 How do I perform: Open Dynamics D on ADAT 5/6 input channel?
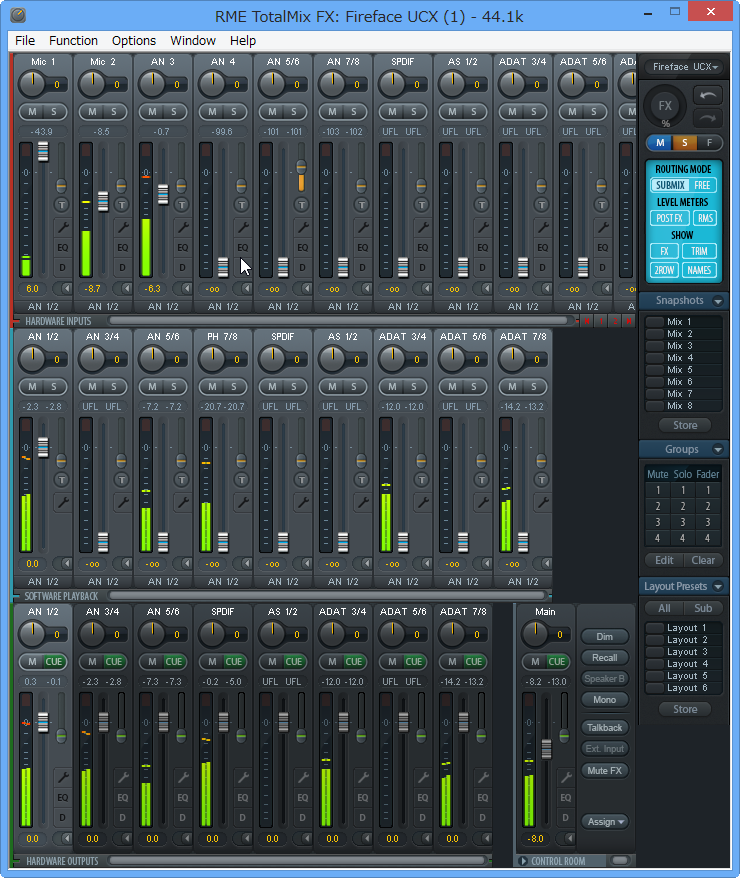602,268
